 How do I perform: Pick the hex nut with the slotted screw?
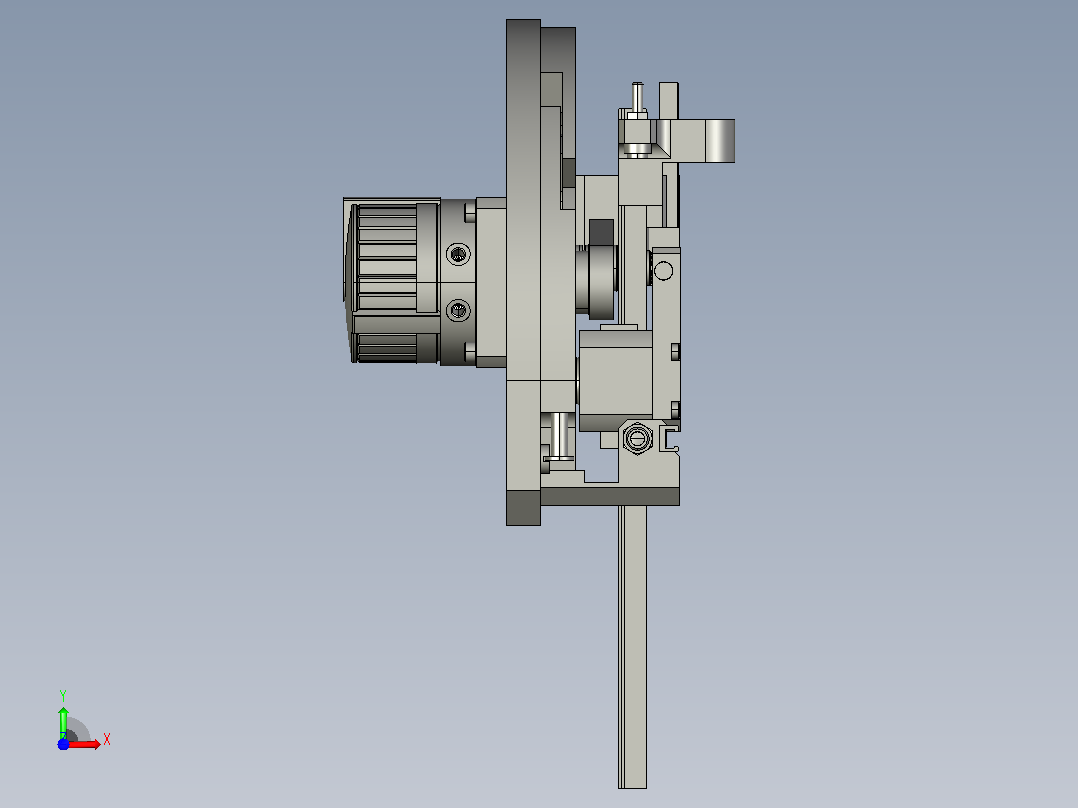coord(637,438)
